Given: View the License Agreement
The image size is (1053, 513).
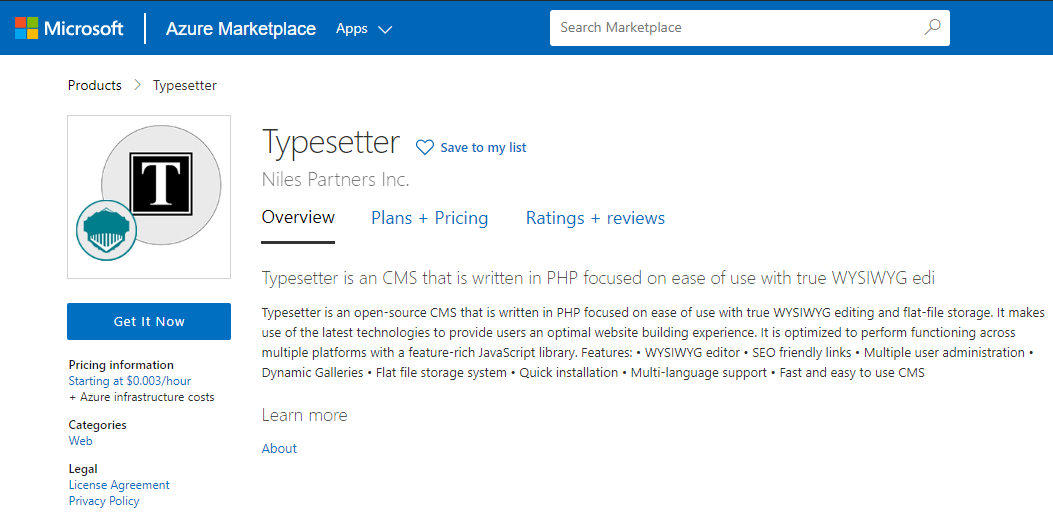Looking at the screenshot, I should [x=119, y=485].
